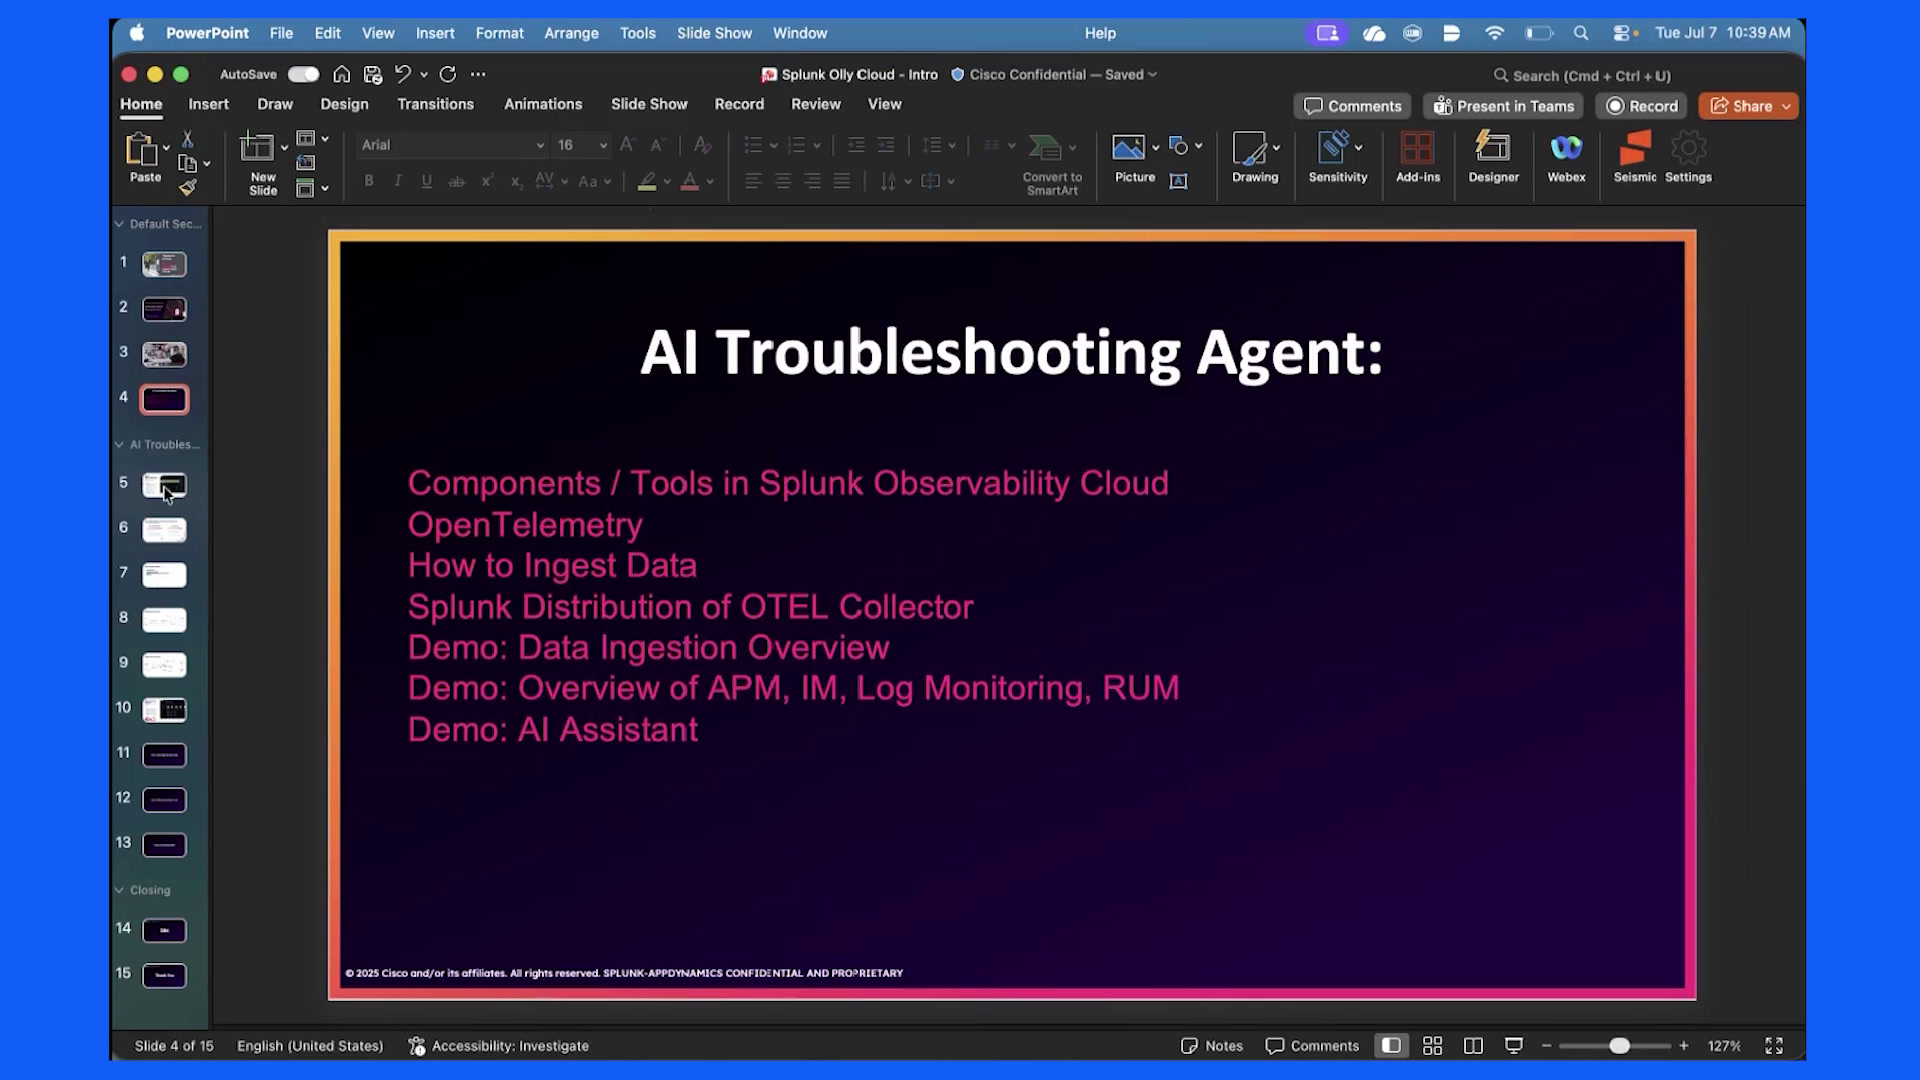Select slide 10 thumbnail

(x=164, y=709)
